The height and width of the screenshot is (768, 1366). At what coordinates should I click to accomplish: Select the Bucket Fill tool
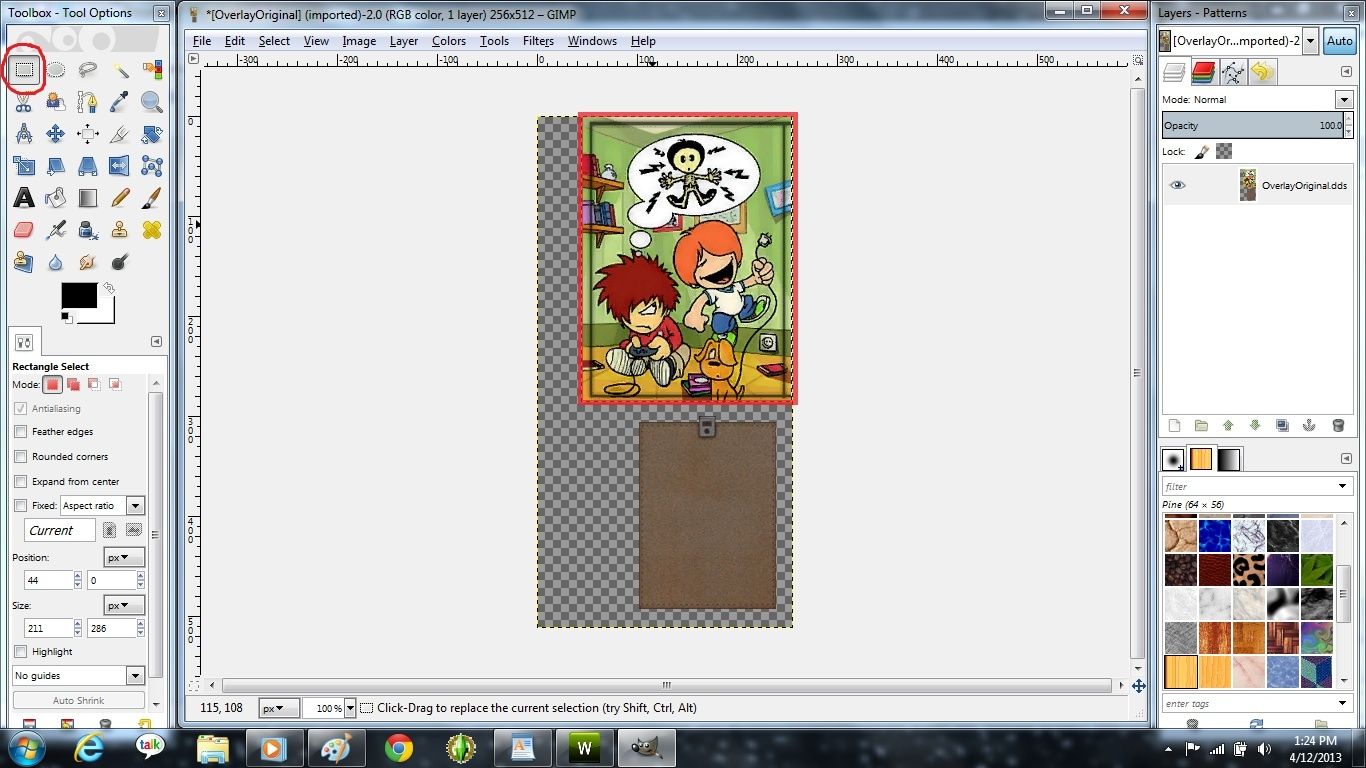pos(57,198)
